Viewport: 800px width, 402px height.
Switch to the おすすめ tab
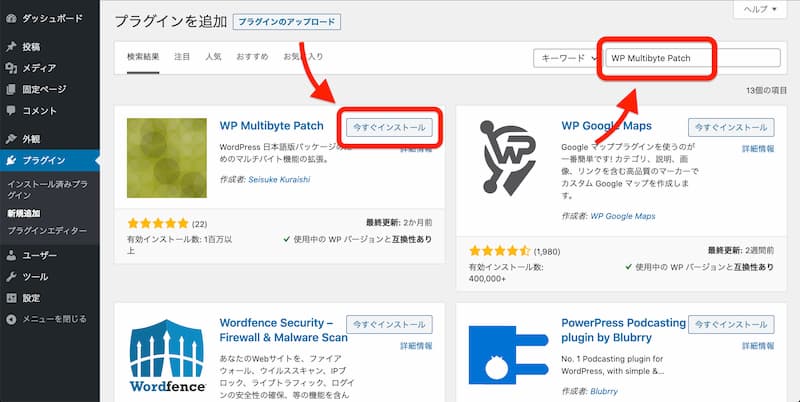pyautogui.click(x=252, y=57)
